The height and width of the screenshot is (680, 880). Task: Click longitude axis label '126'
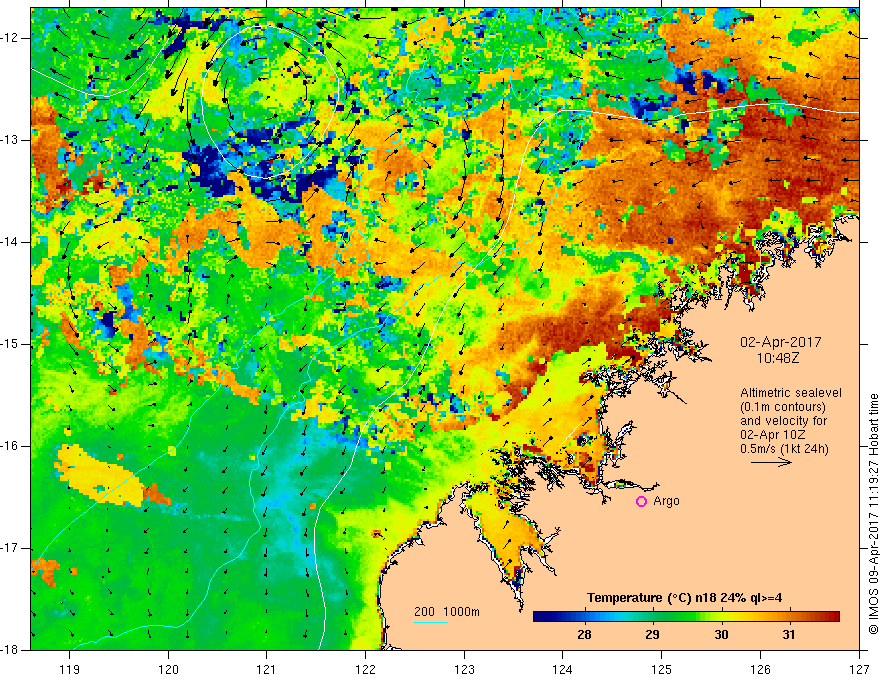(x=760, y=669)
